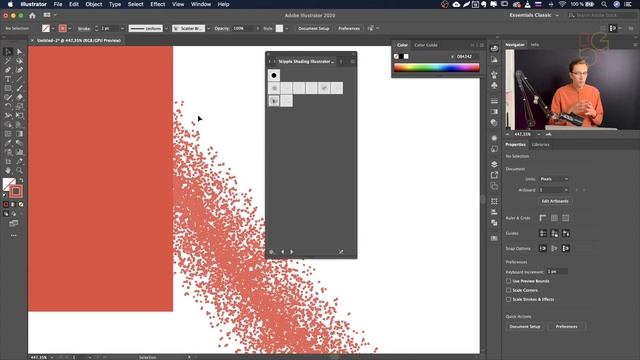Open the Stroke panel icon in dock
Image resolution: width=640 pixels, height=360 pixels.
tap(494, 101)
